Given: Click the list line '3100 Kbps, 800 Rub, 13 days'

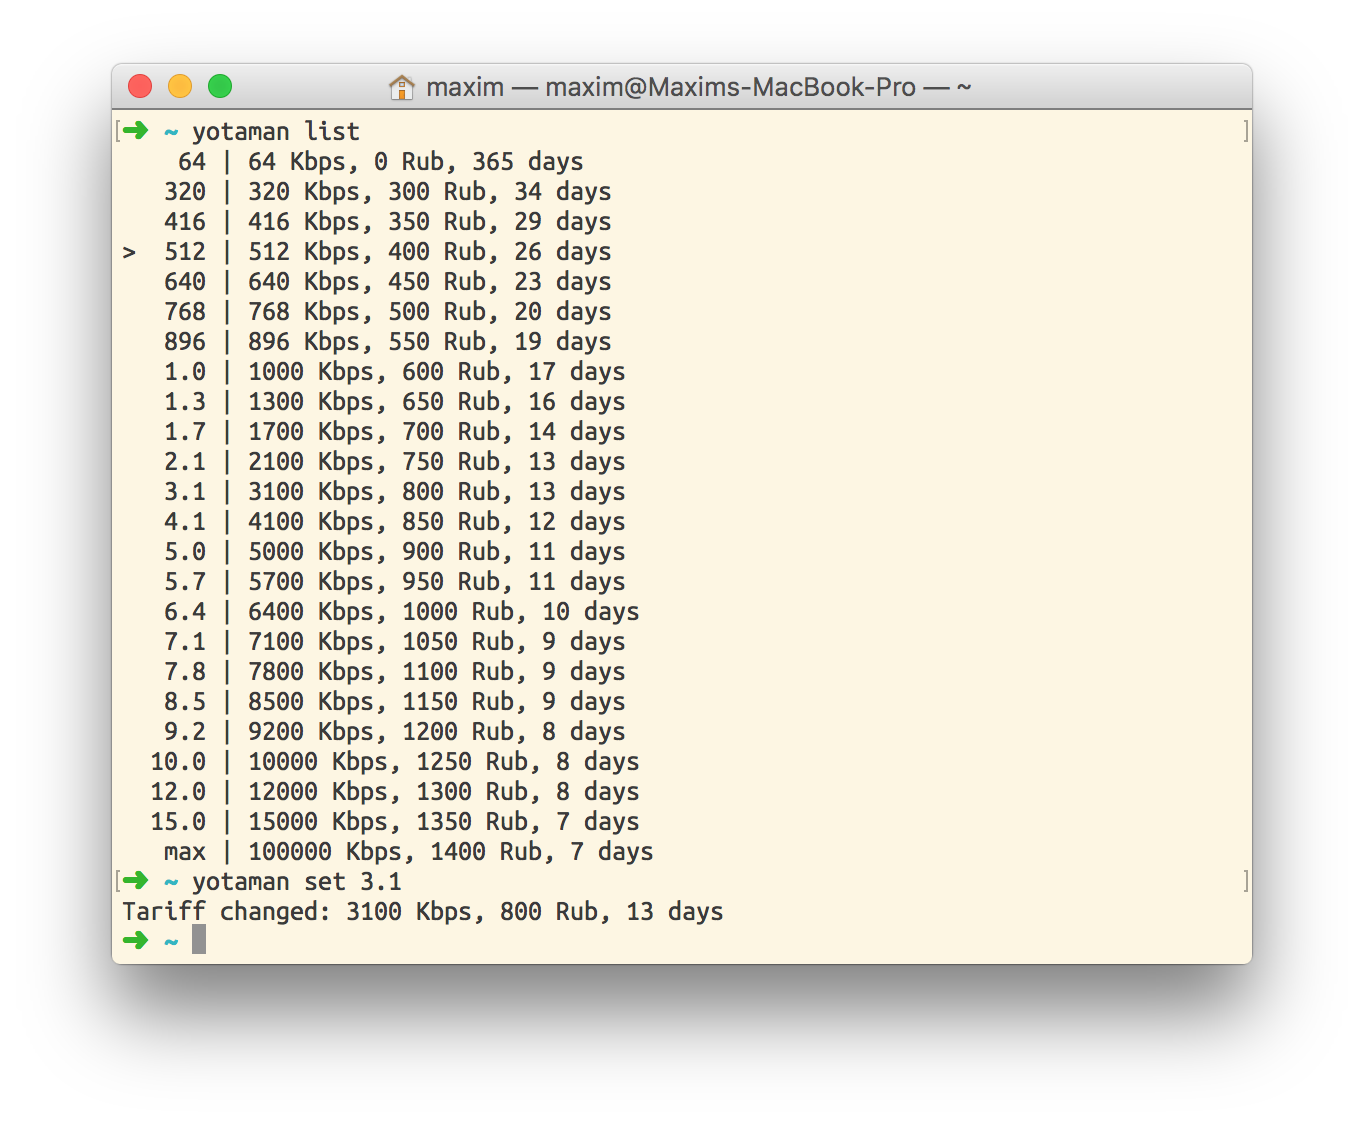Looking at the screenshot, I should [x=436, y=491].
